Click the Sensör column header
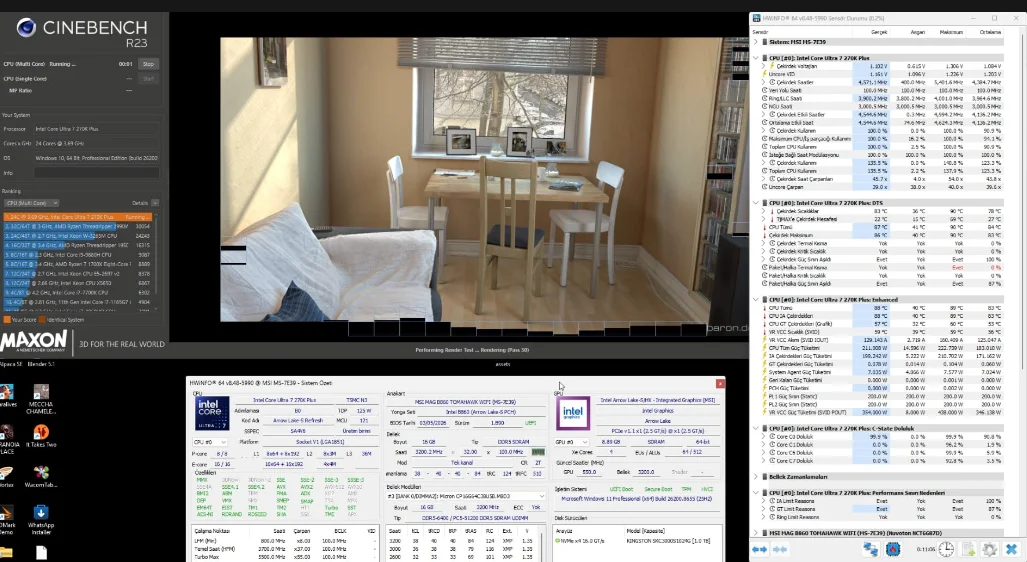Screen dimensions: 1027x562 pyautogui.click(x=760, y=31)
